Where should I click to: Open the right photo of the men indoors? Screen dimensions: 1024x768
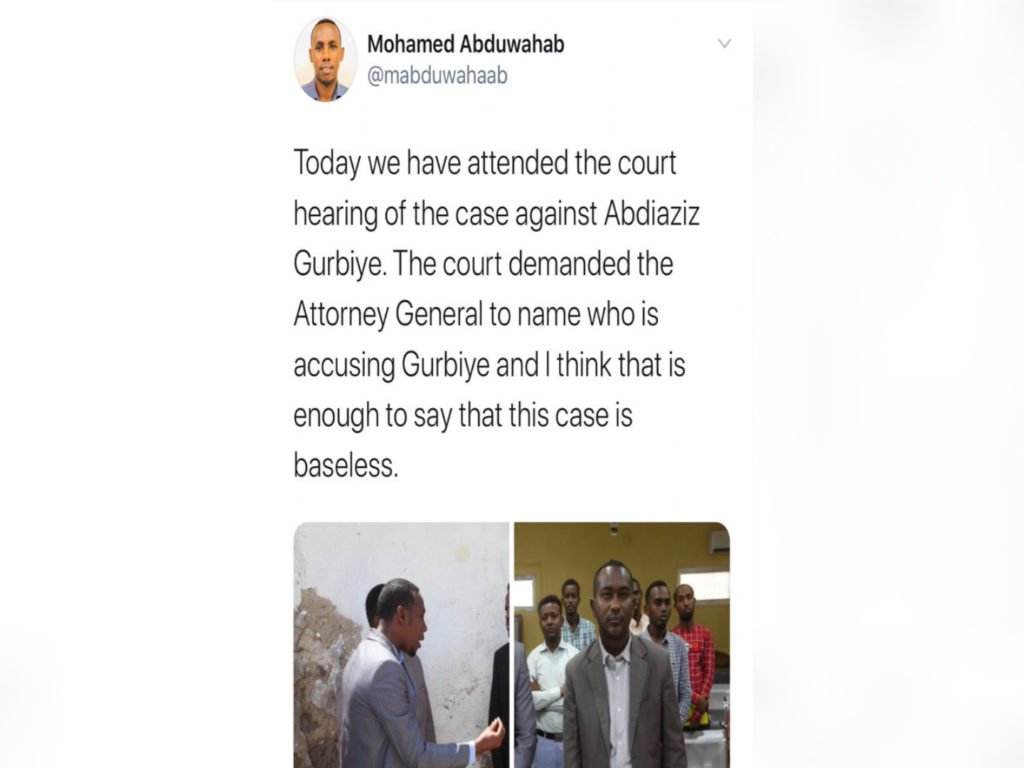(622, 645)
